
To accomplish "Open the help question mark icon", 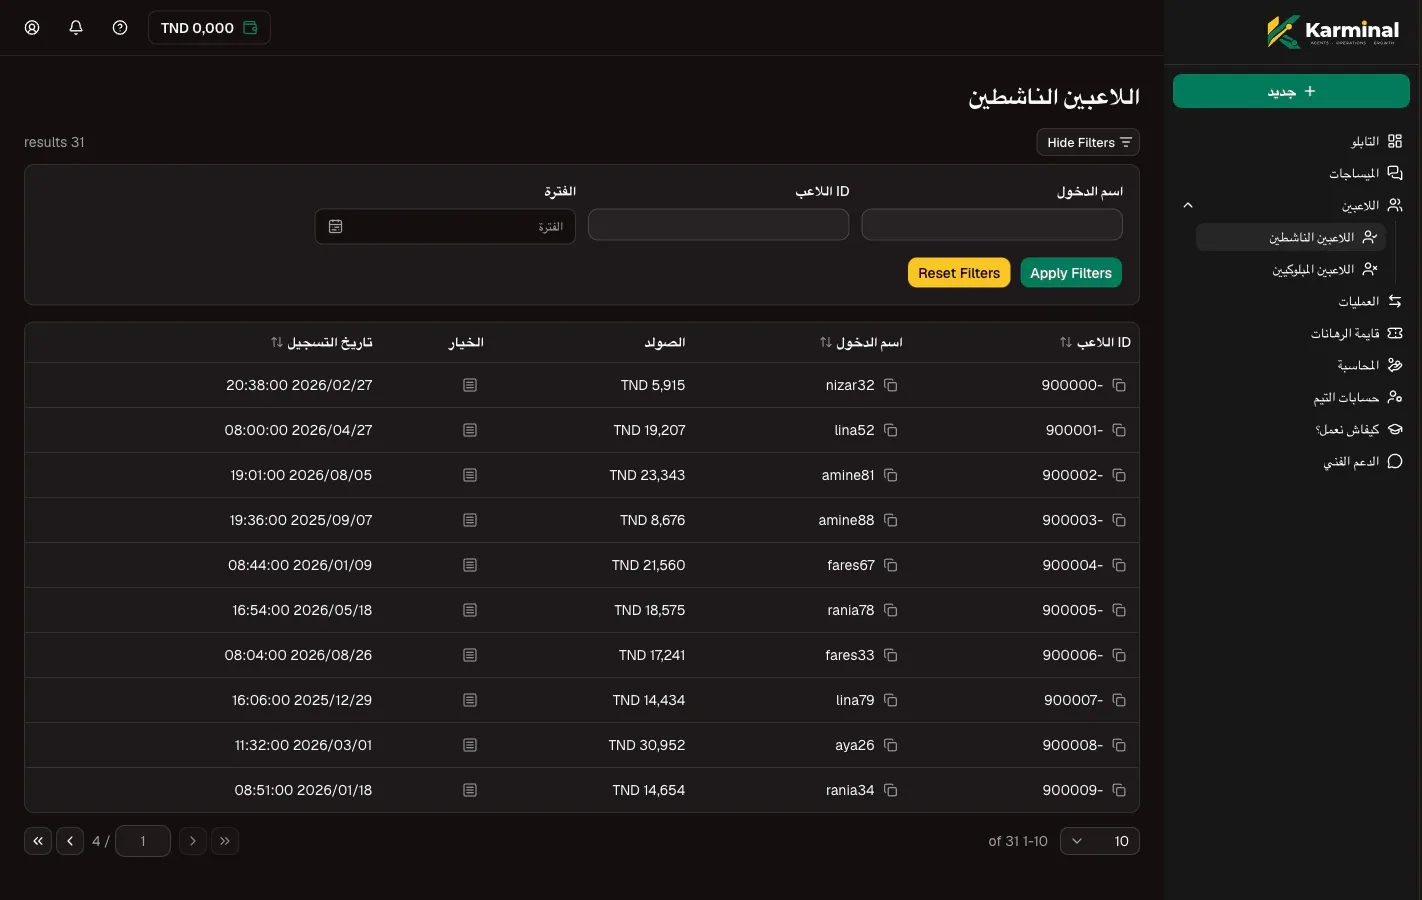I will [x=120, y=28].
